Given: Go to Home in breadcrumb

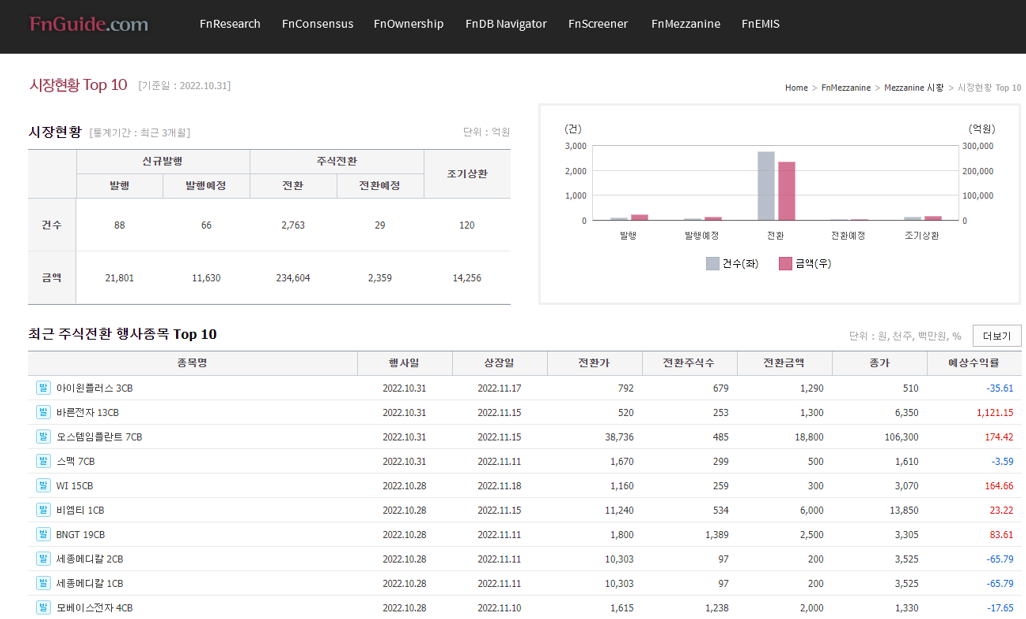Looking at the screenshot, I should tap(796, 88).
